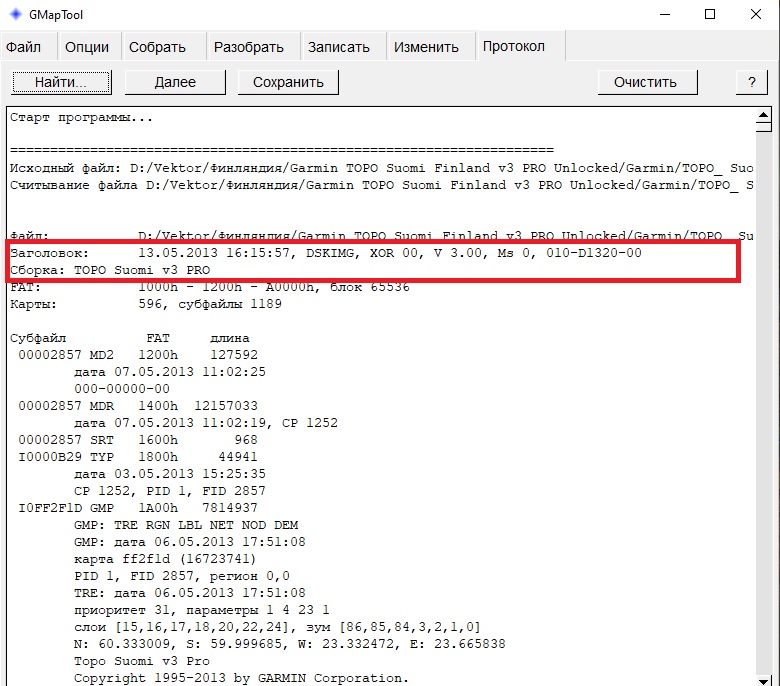Clear the log with Очистить button

point(645,82)
